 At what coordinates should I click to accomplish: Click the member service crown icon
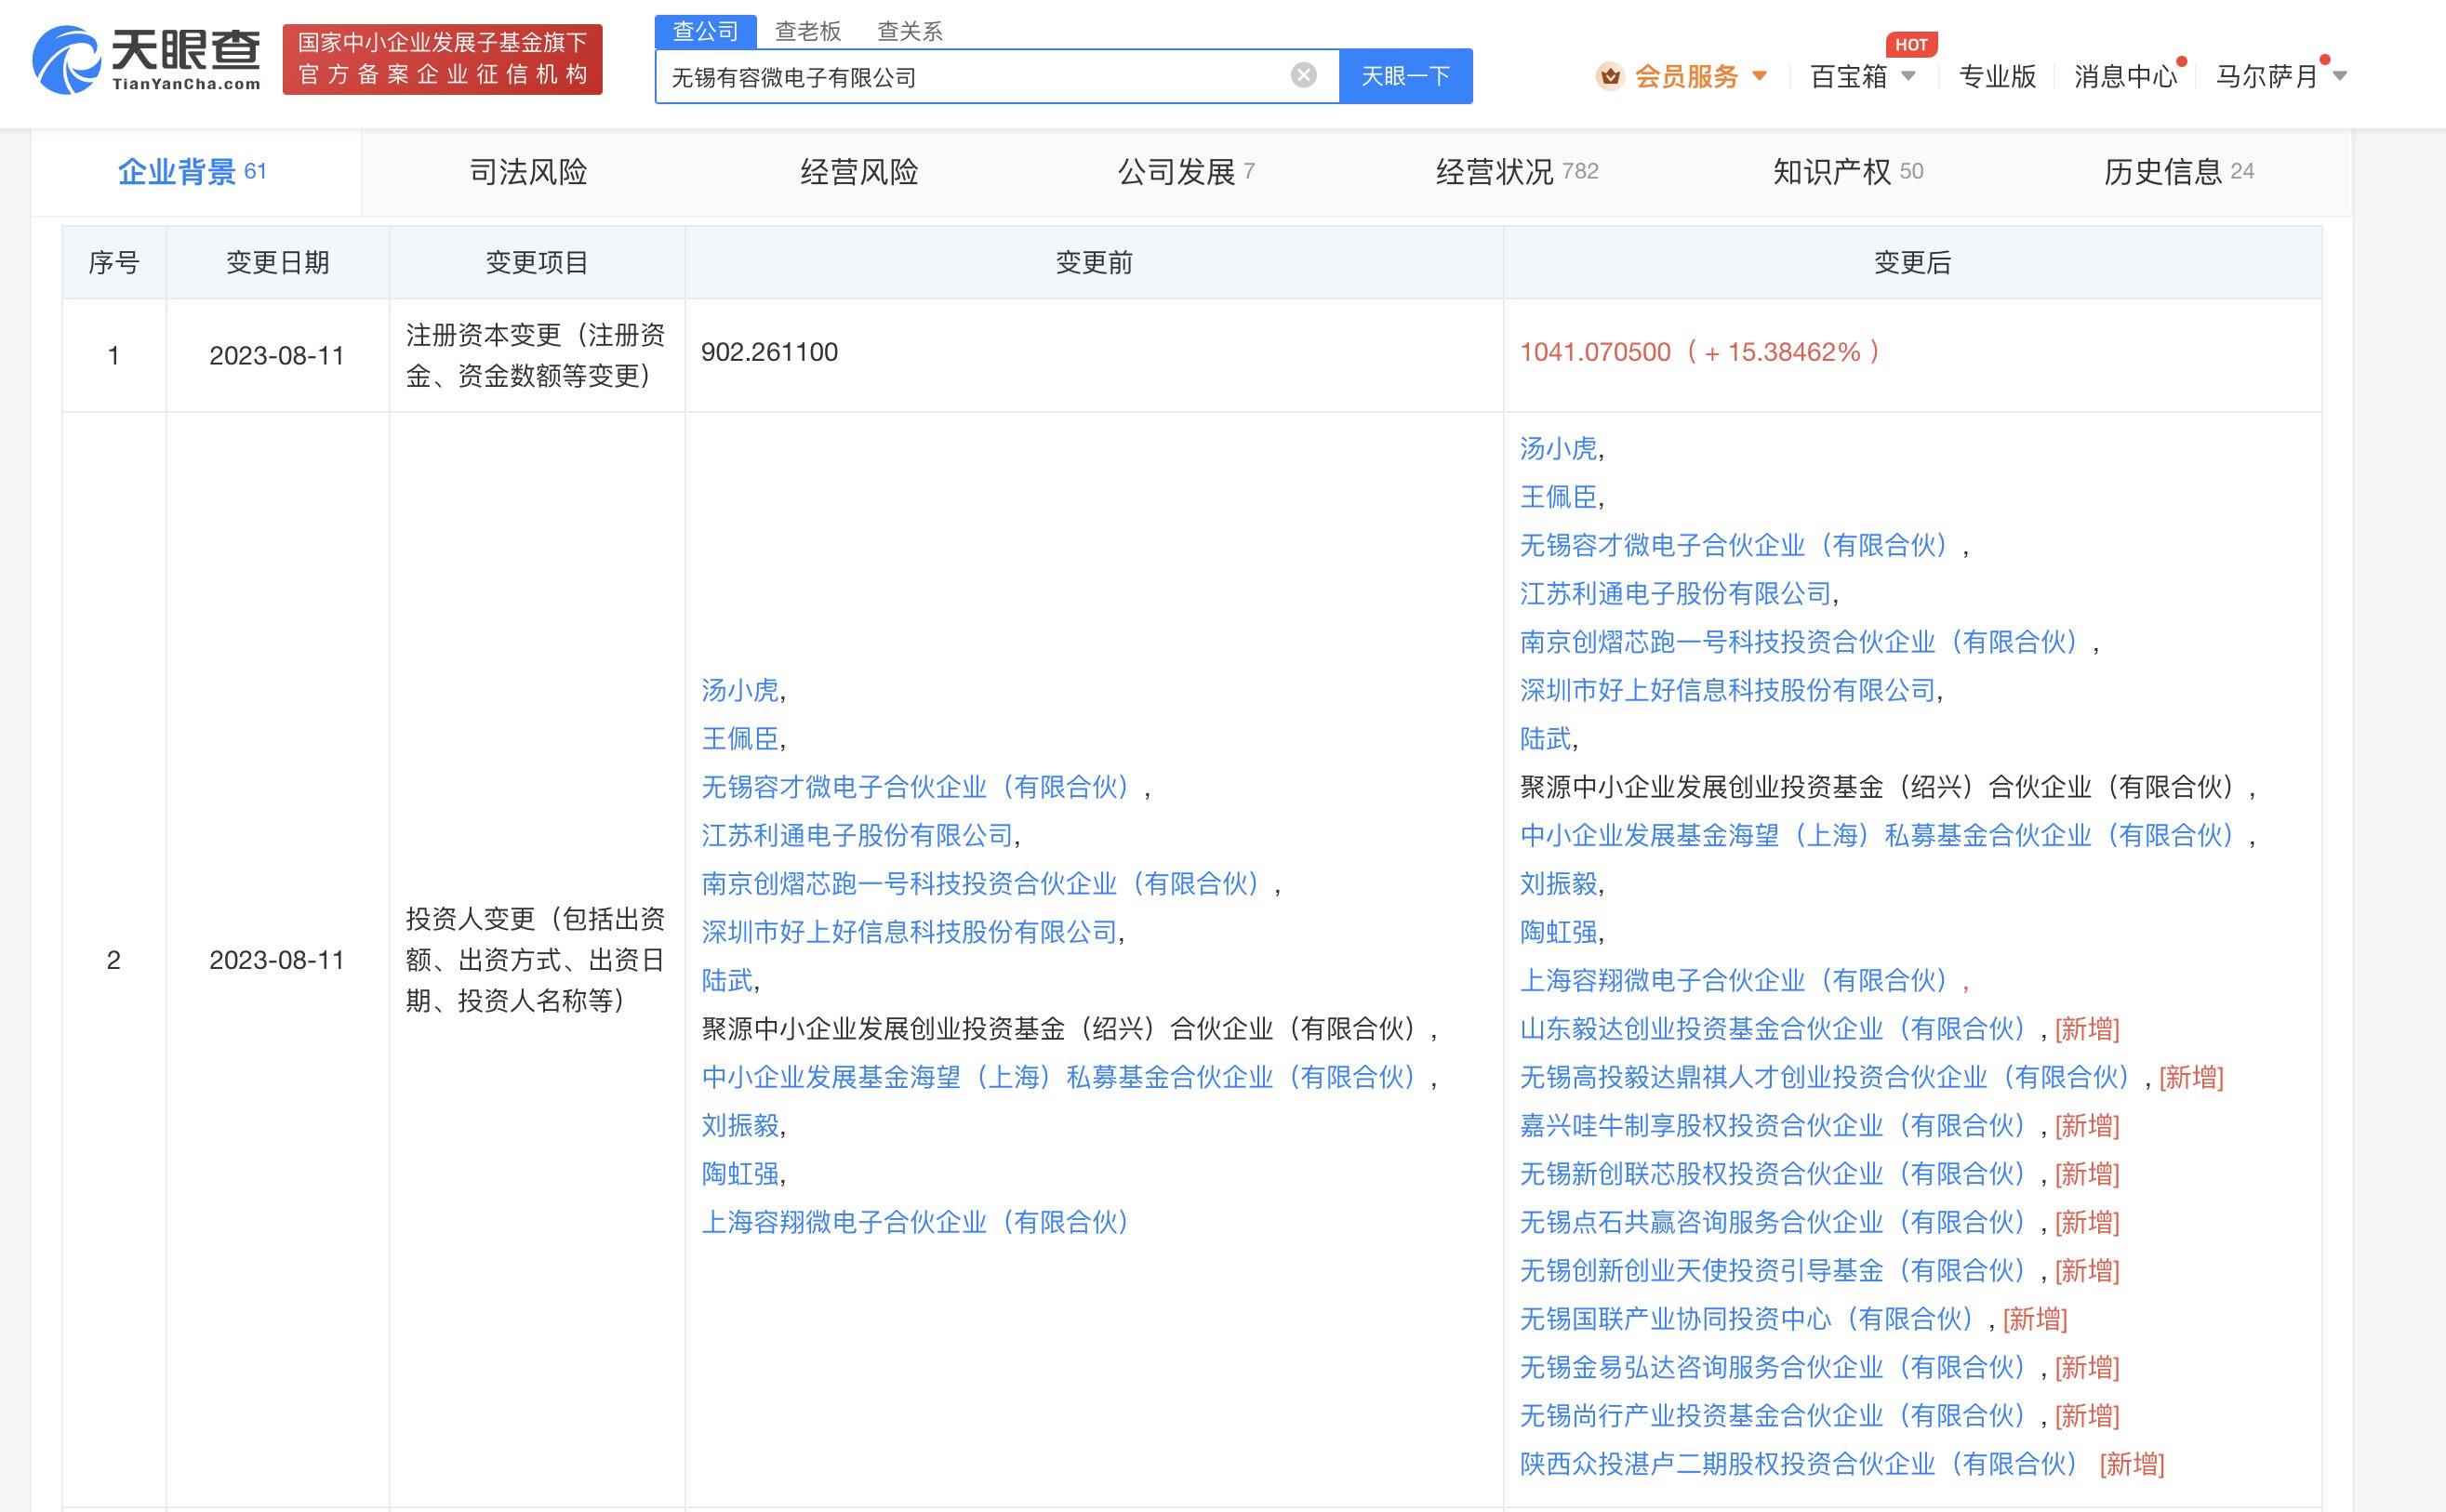pyautogui.click(x=1609, y=76)
